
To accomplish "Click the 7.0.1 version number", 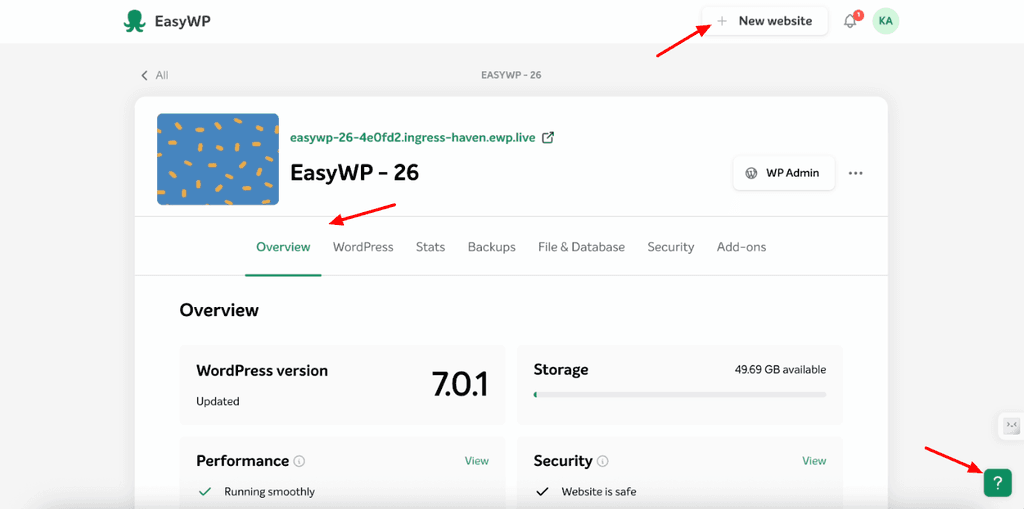I will tap(460, 384).
